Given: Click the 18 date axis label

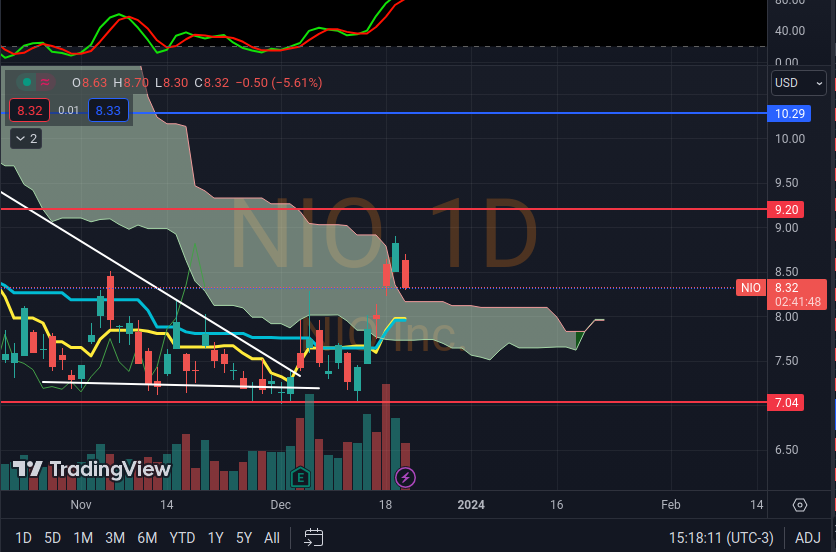Looking at the screenshot, I should click(385, 505).
